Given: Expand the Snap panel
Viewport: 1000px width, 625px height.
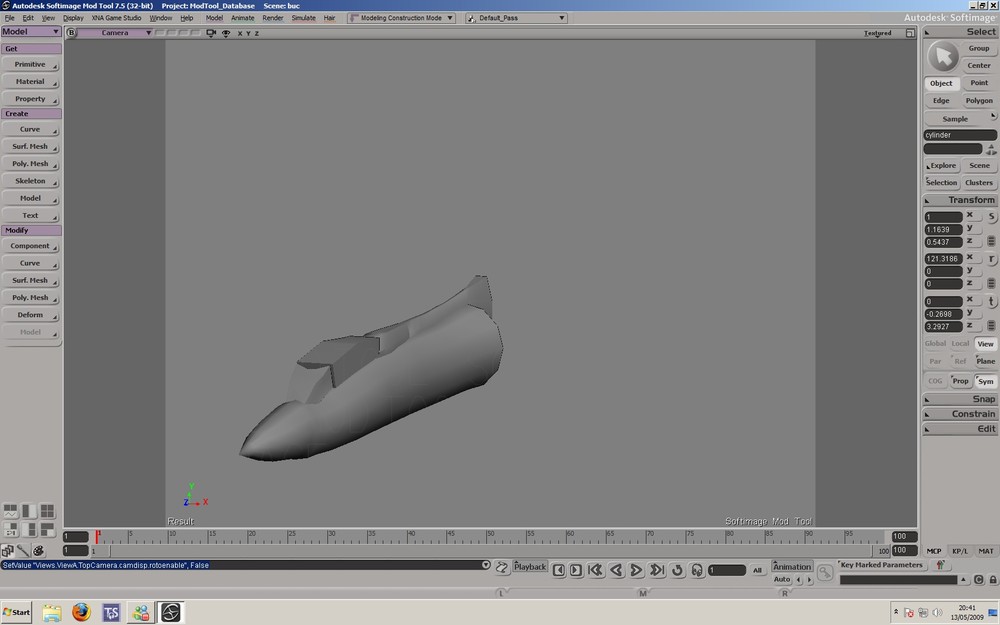Looking at the screenshot, I should [x=959, y=399].
